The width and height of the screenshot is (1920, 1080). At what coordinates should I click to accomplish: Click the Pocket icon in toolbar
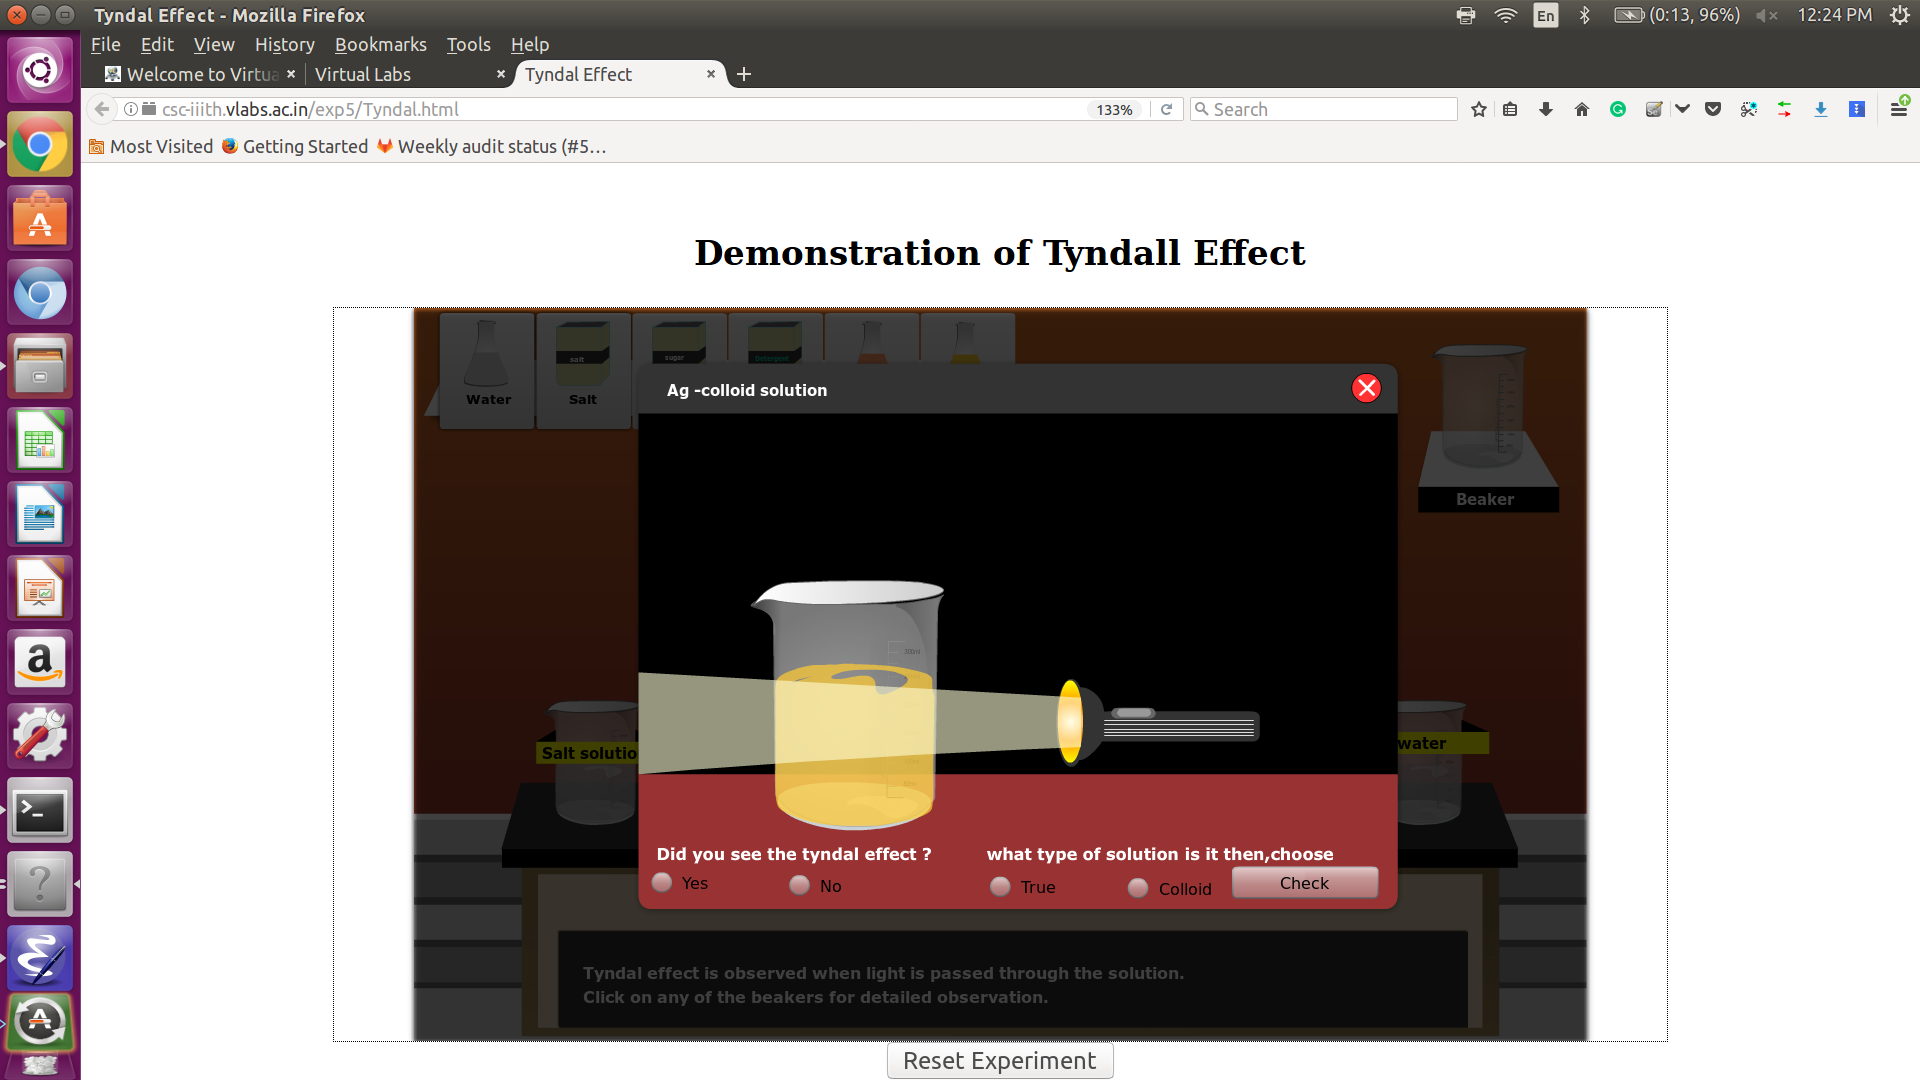click(x=1713, y=110)
